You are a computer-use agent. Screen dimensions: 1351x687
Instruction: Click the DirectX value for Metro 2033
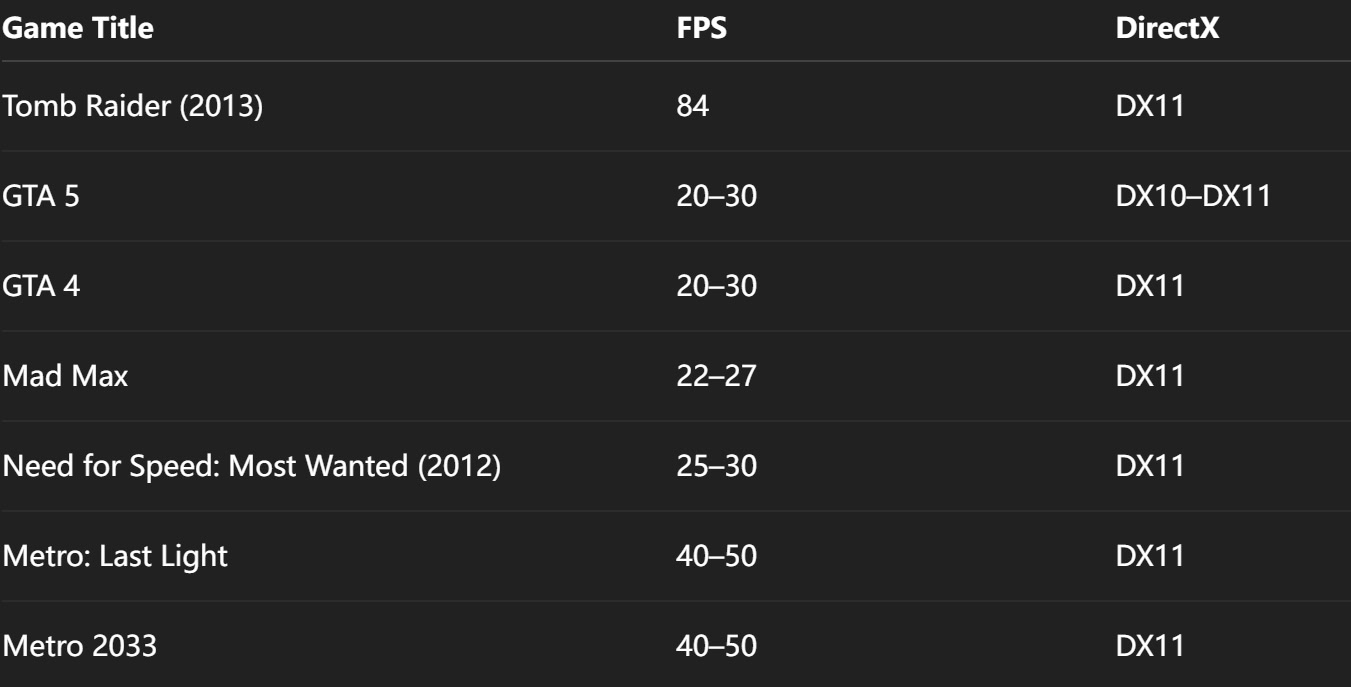coord(1150,646)
